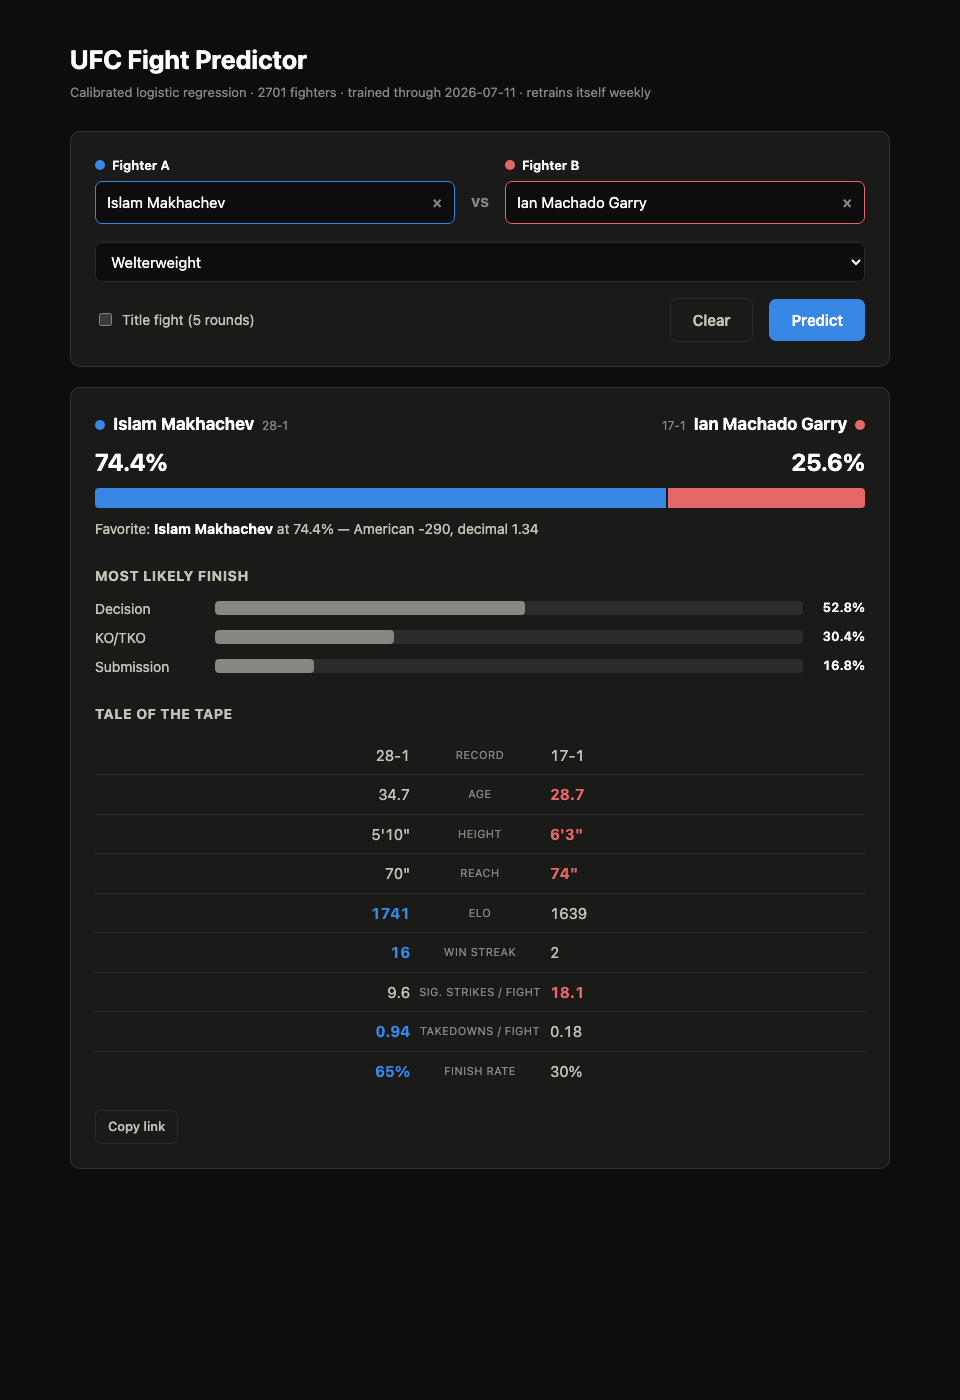
Task: Click the blue win probability bar segment
Action: pos(380,498)
